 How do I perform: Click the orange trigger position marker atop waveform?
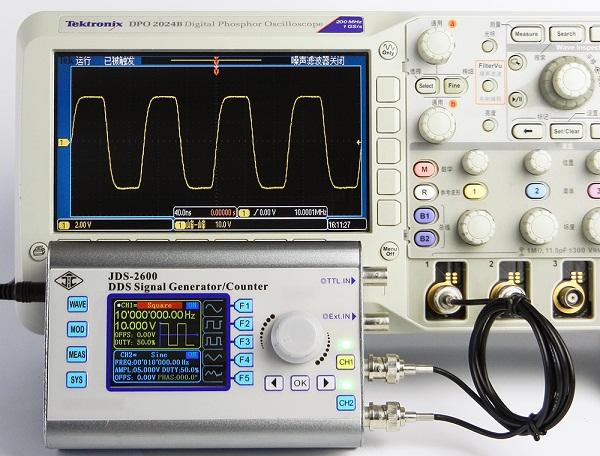pyautogui.click(x=216, y=65)
